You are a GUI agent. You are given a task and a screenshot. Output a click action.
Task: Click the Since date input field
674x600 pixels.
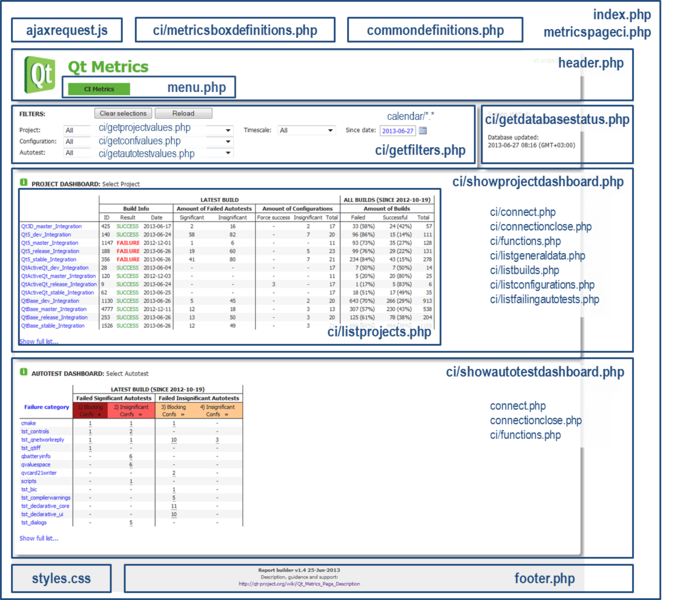pos(396,130)
